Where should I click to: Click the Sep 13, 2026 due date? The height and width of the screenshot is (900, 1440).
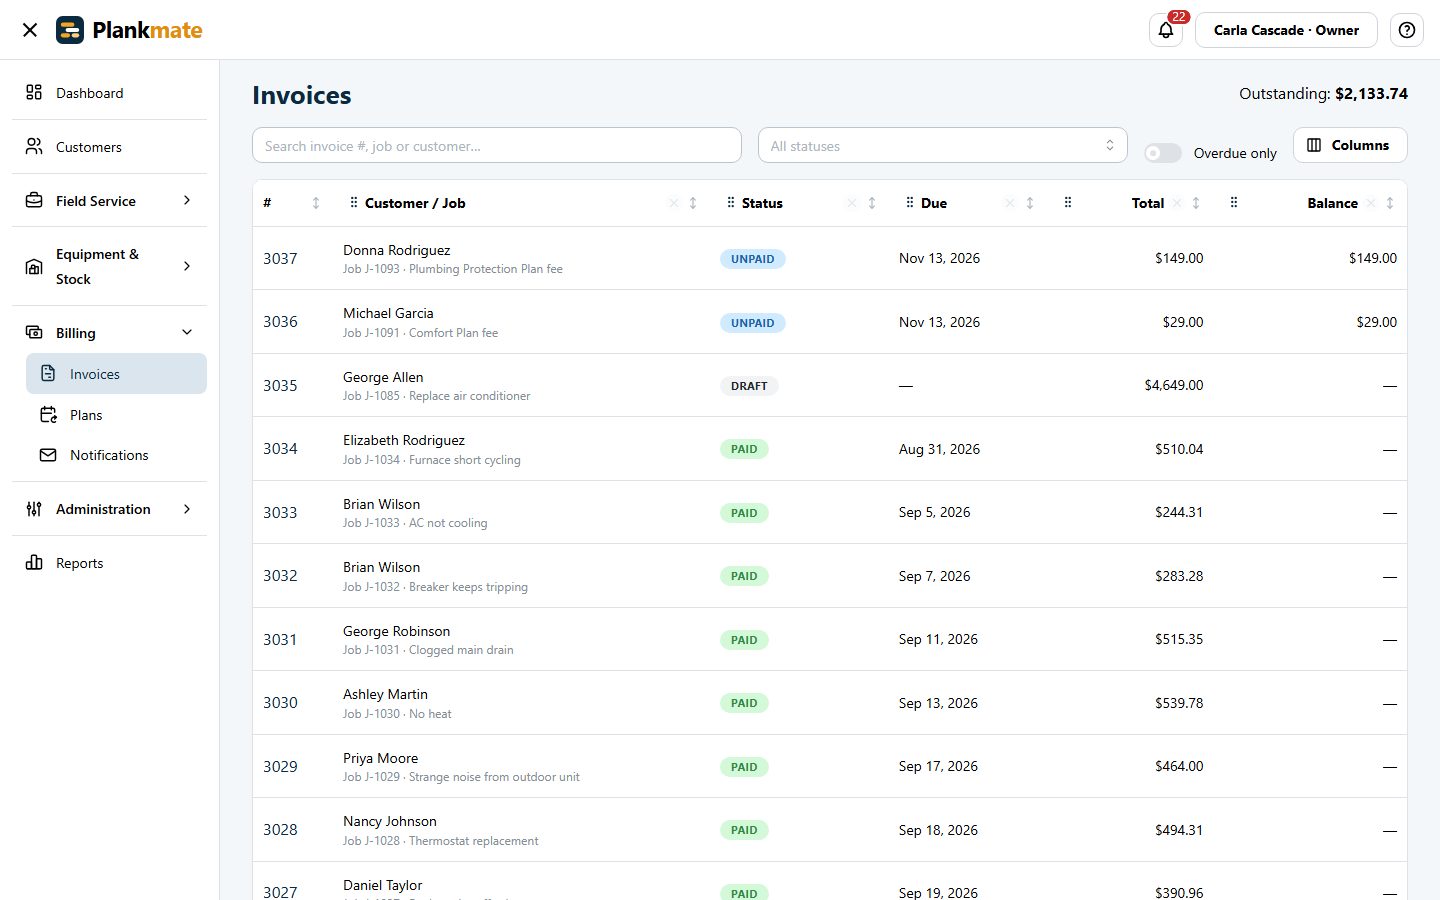[x=938, y=703]
